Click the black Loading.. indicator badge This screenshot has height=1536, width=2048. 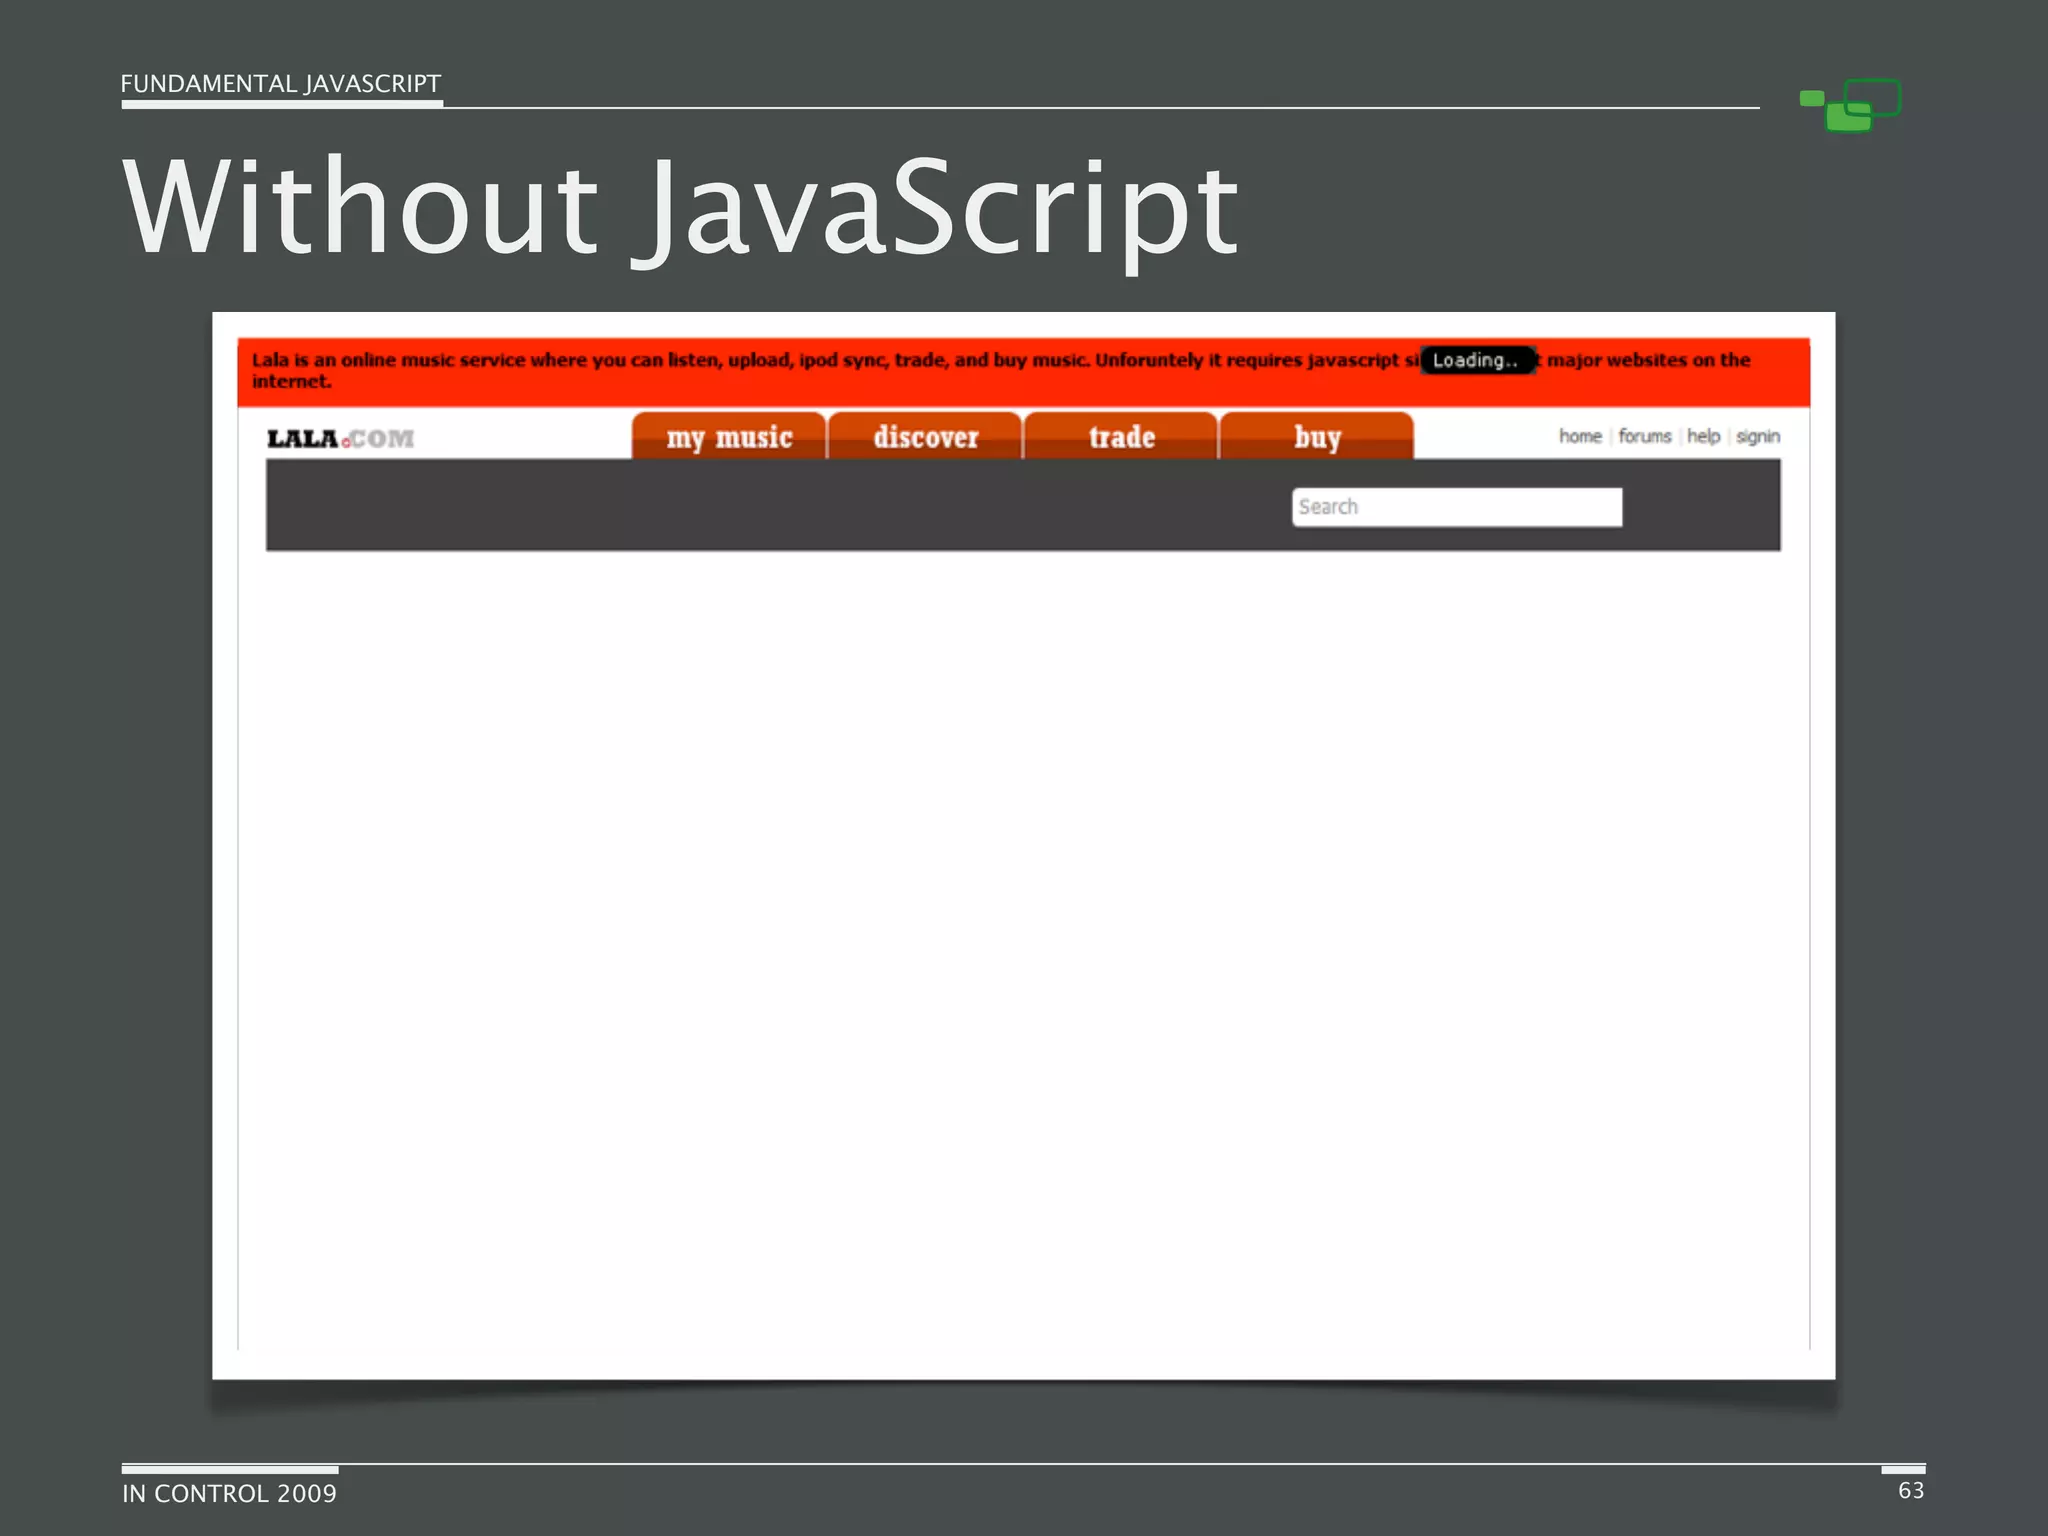coord(1476,360)
